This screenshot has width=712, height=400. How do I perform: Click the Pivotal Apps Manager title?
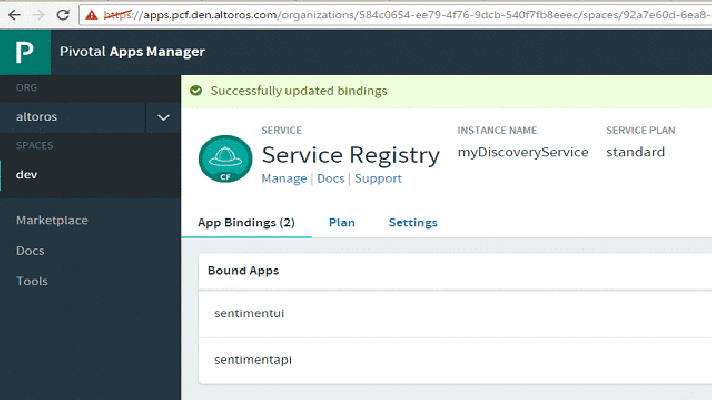tap(132, 52)
